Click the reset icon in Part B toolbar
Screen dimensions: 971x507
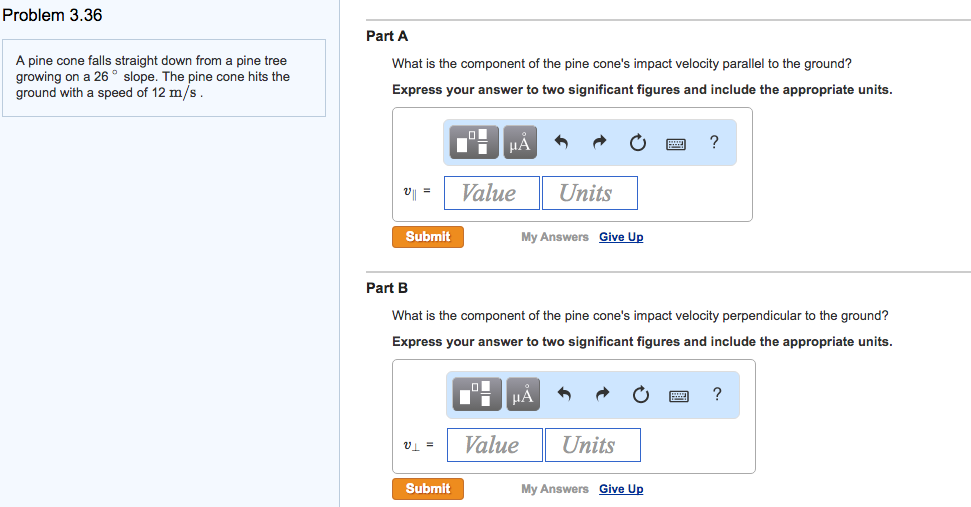(x=640, y=395)
